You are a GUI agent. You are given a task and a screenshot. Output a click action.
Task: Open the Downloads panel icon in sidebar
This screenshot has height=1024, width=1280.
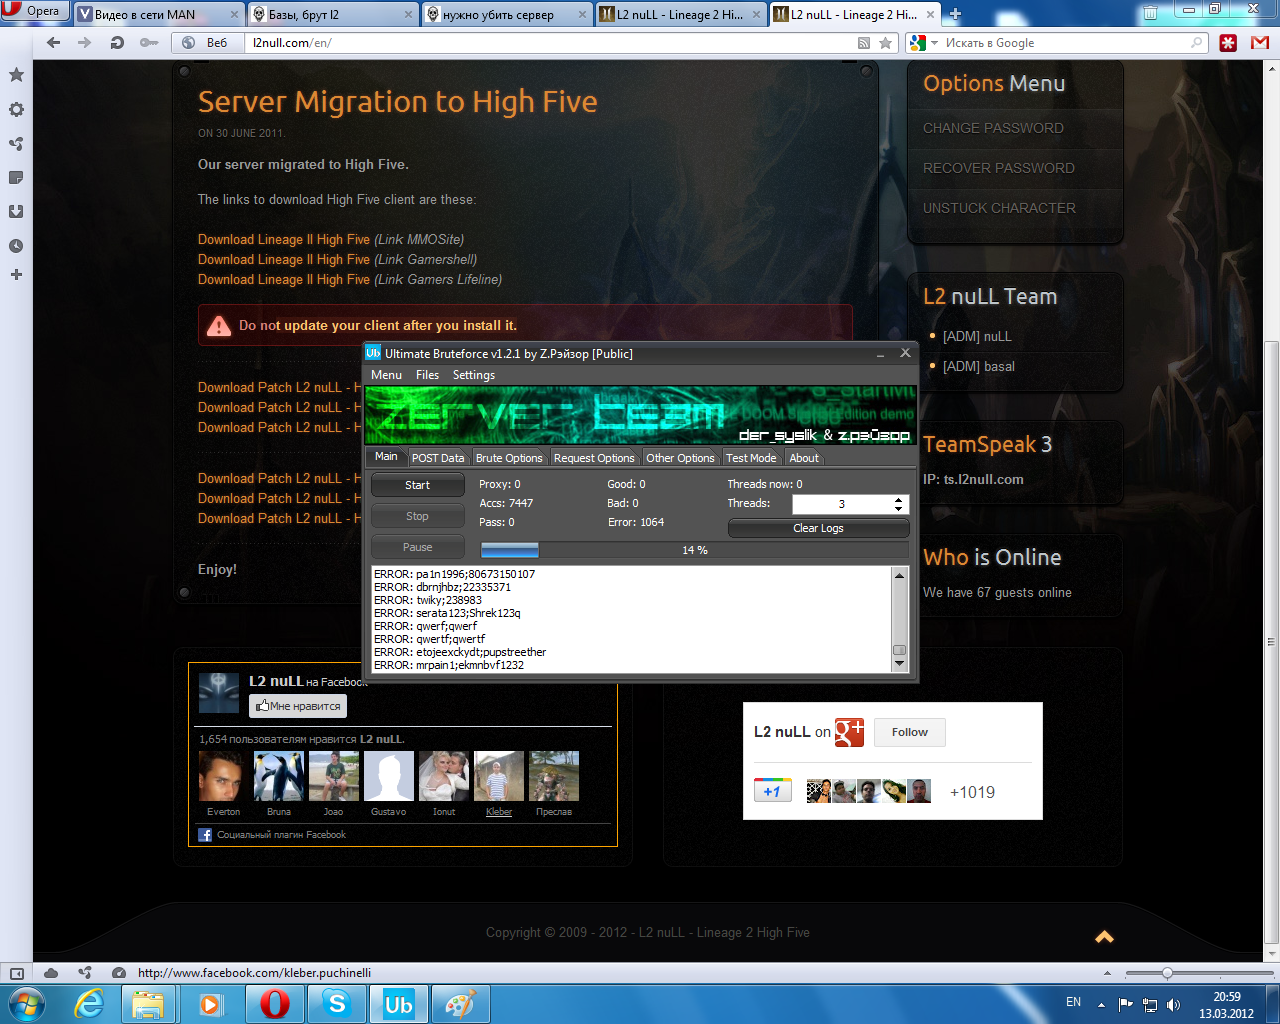point(16,211)
